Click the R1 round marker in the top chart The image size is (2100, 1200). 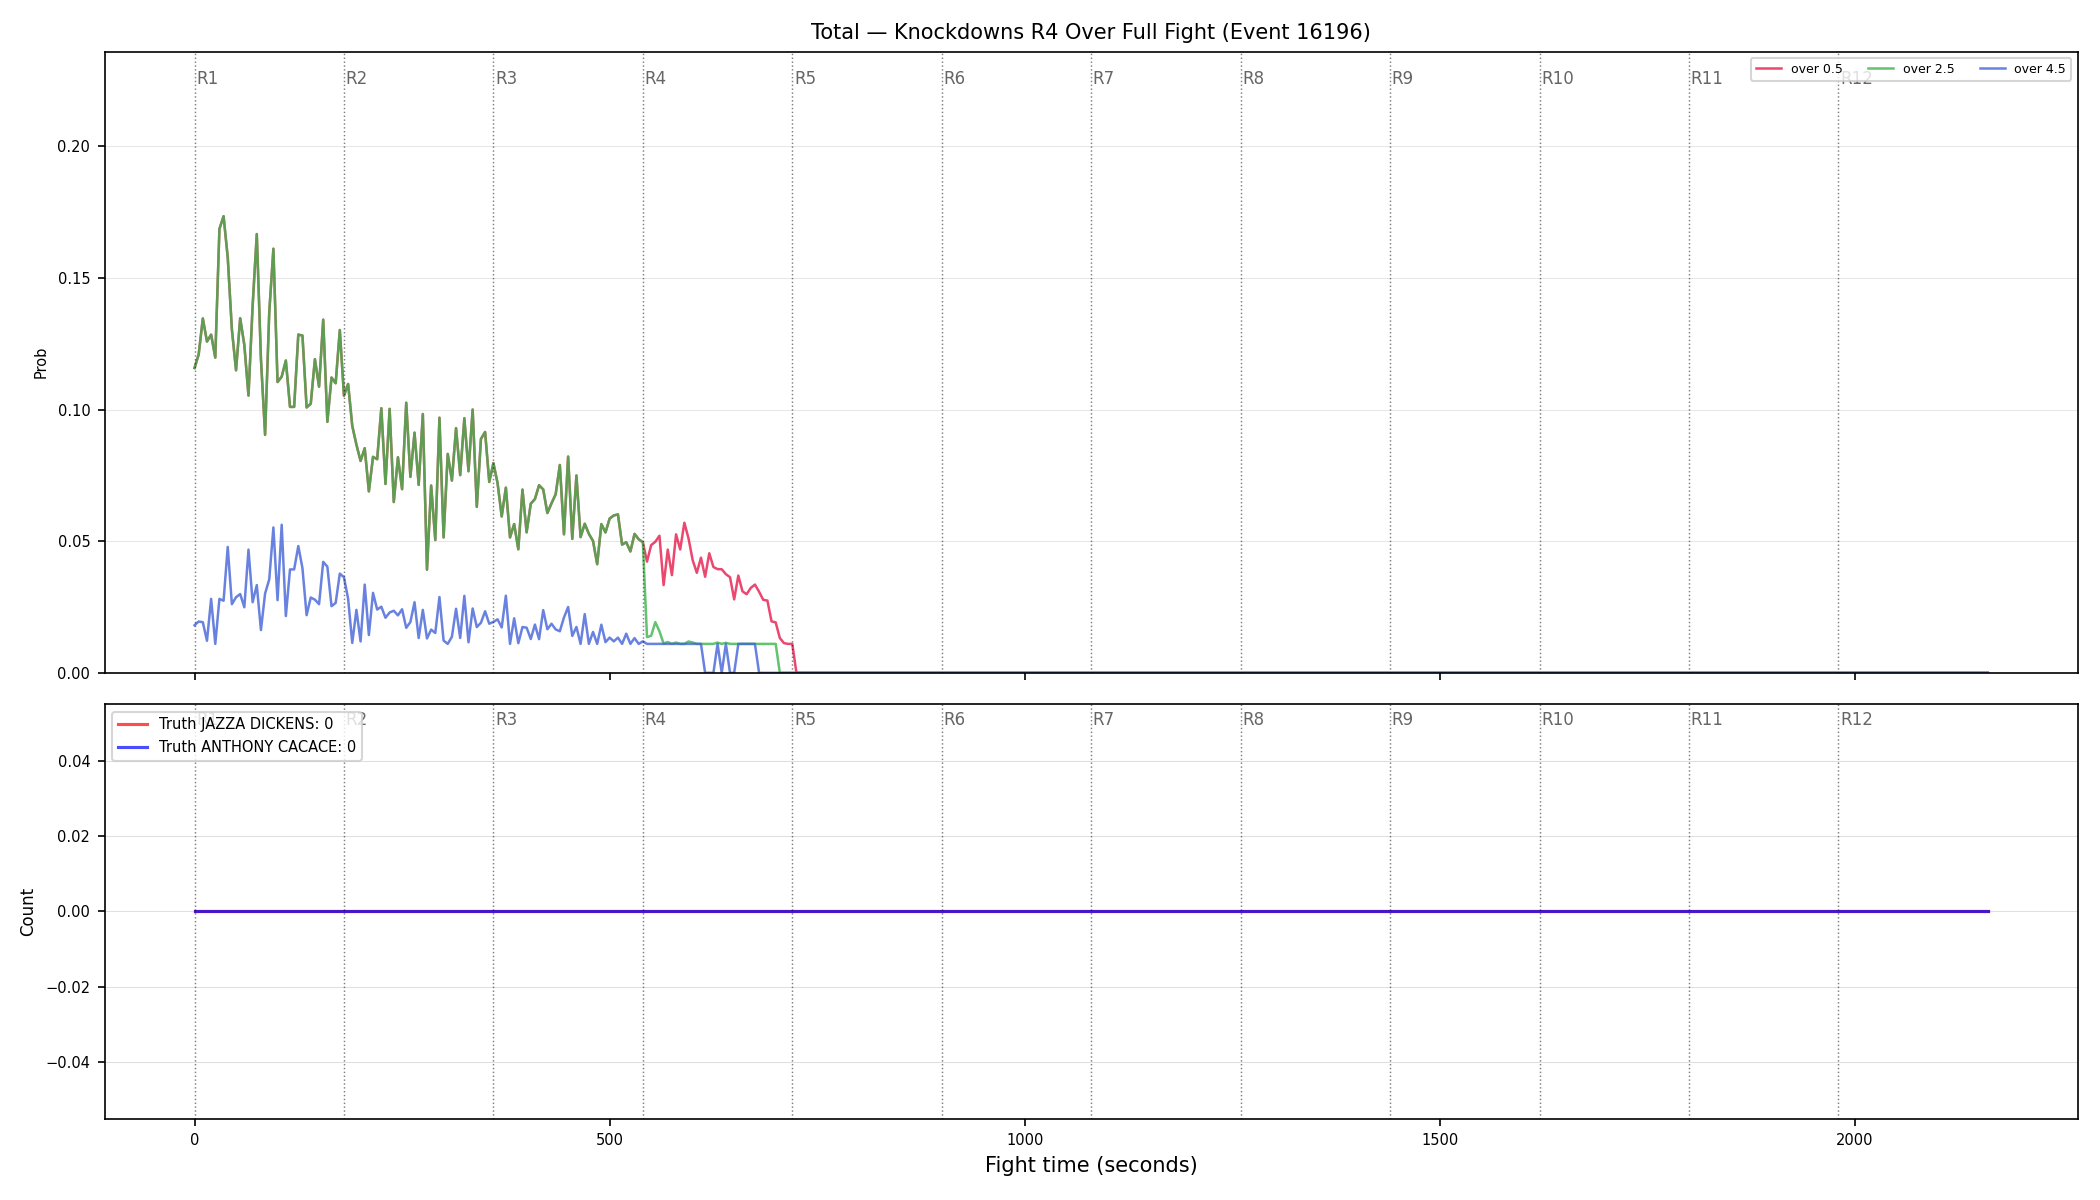click(x=207, y=78)
